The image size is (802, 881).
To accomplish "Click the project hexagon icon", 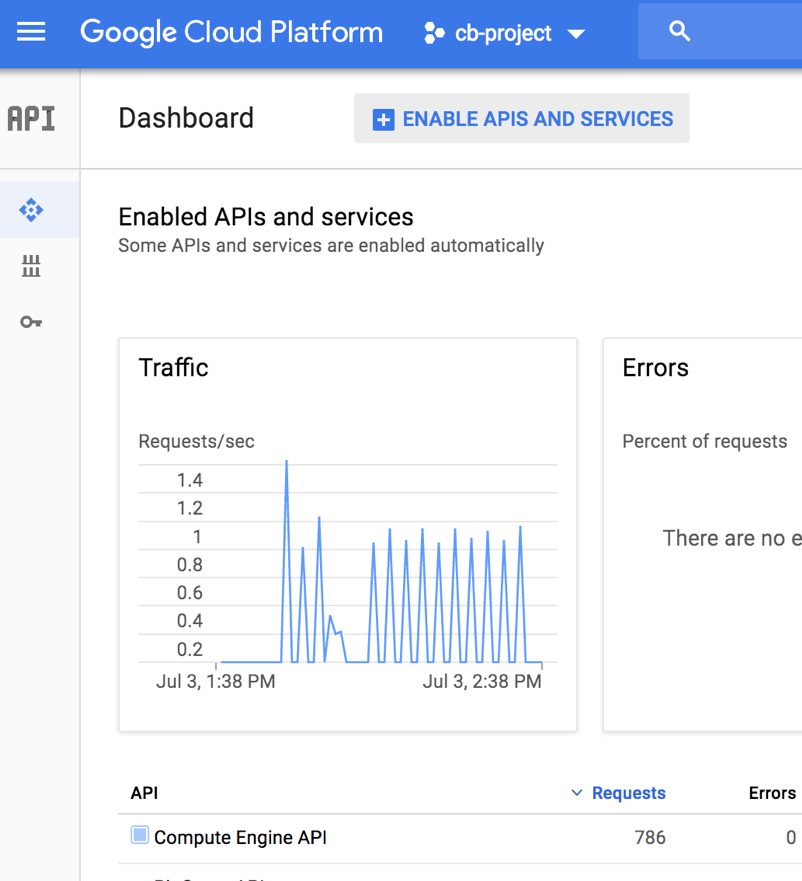I will click(434, 33).
